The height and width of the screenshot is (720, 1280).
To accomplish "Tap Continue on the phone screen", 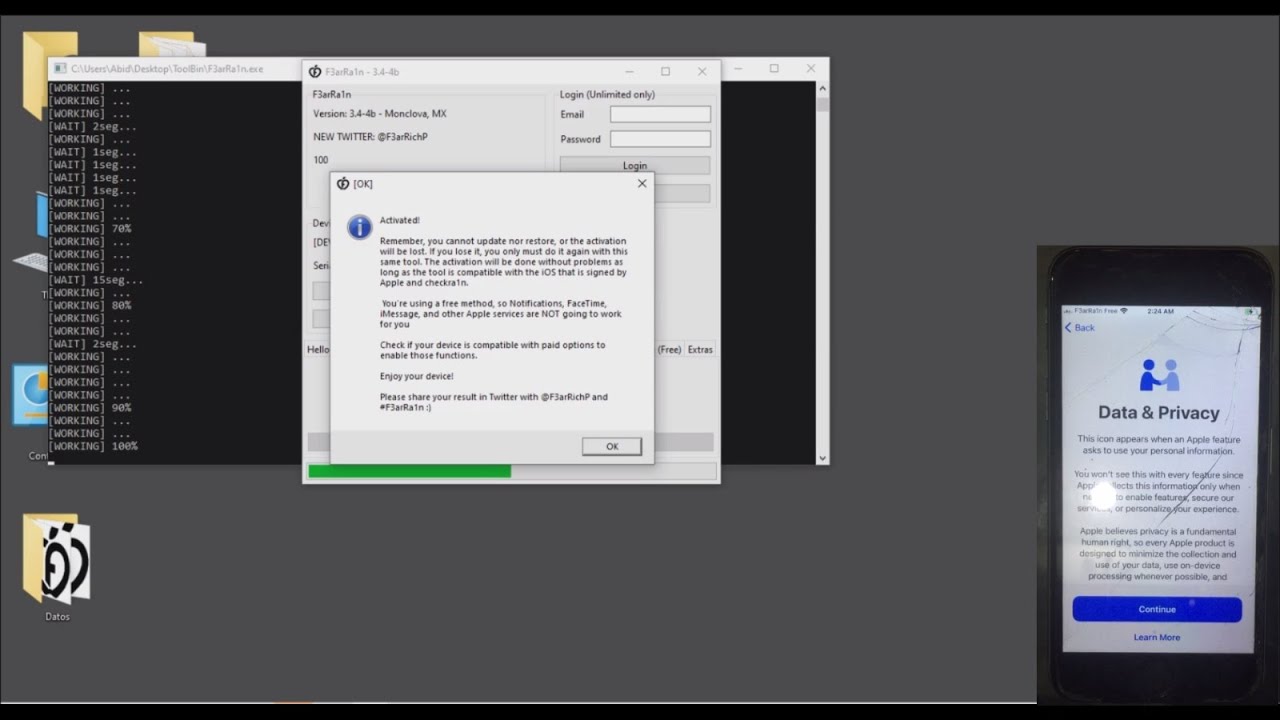I will 1157,609.
